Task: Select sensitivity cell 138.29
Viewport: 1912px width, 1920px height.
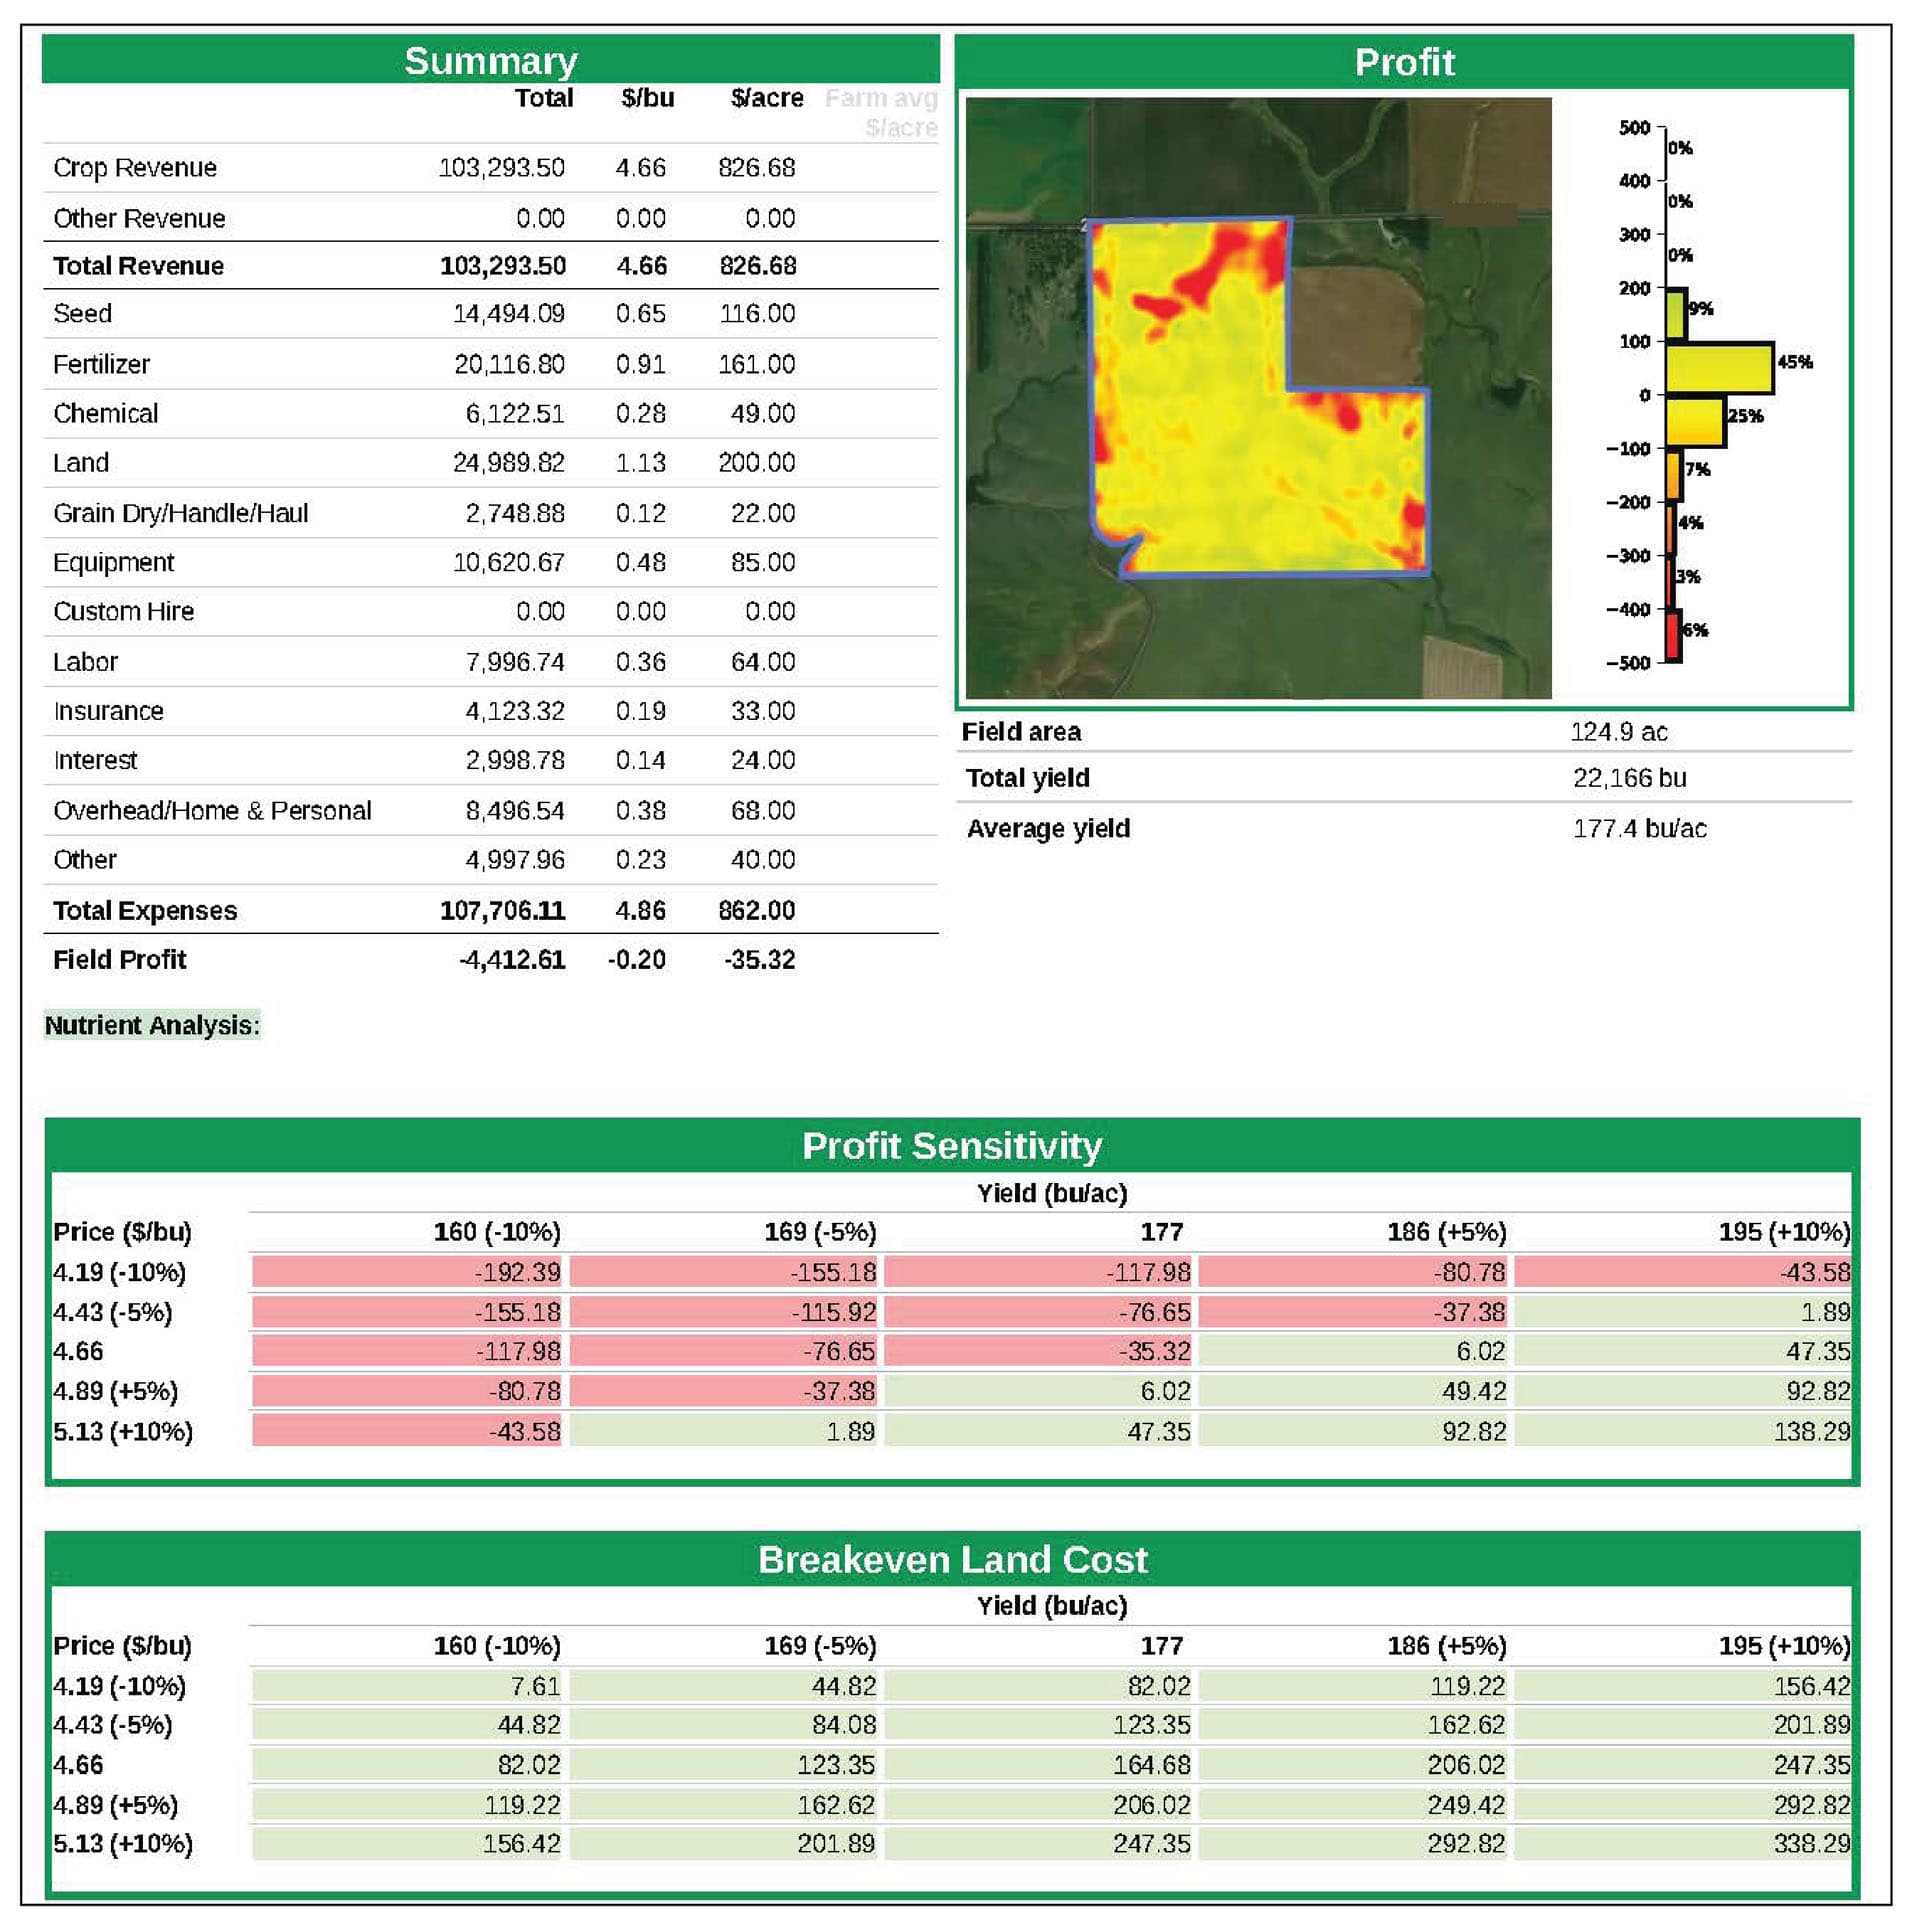Action: [x=1811, y=1431]
